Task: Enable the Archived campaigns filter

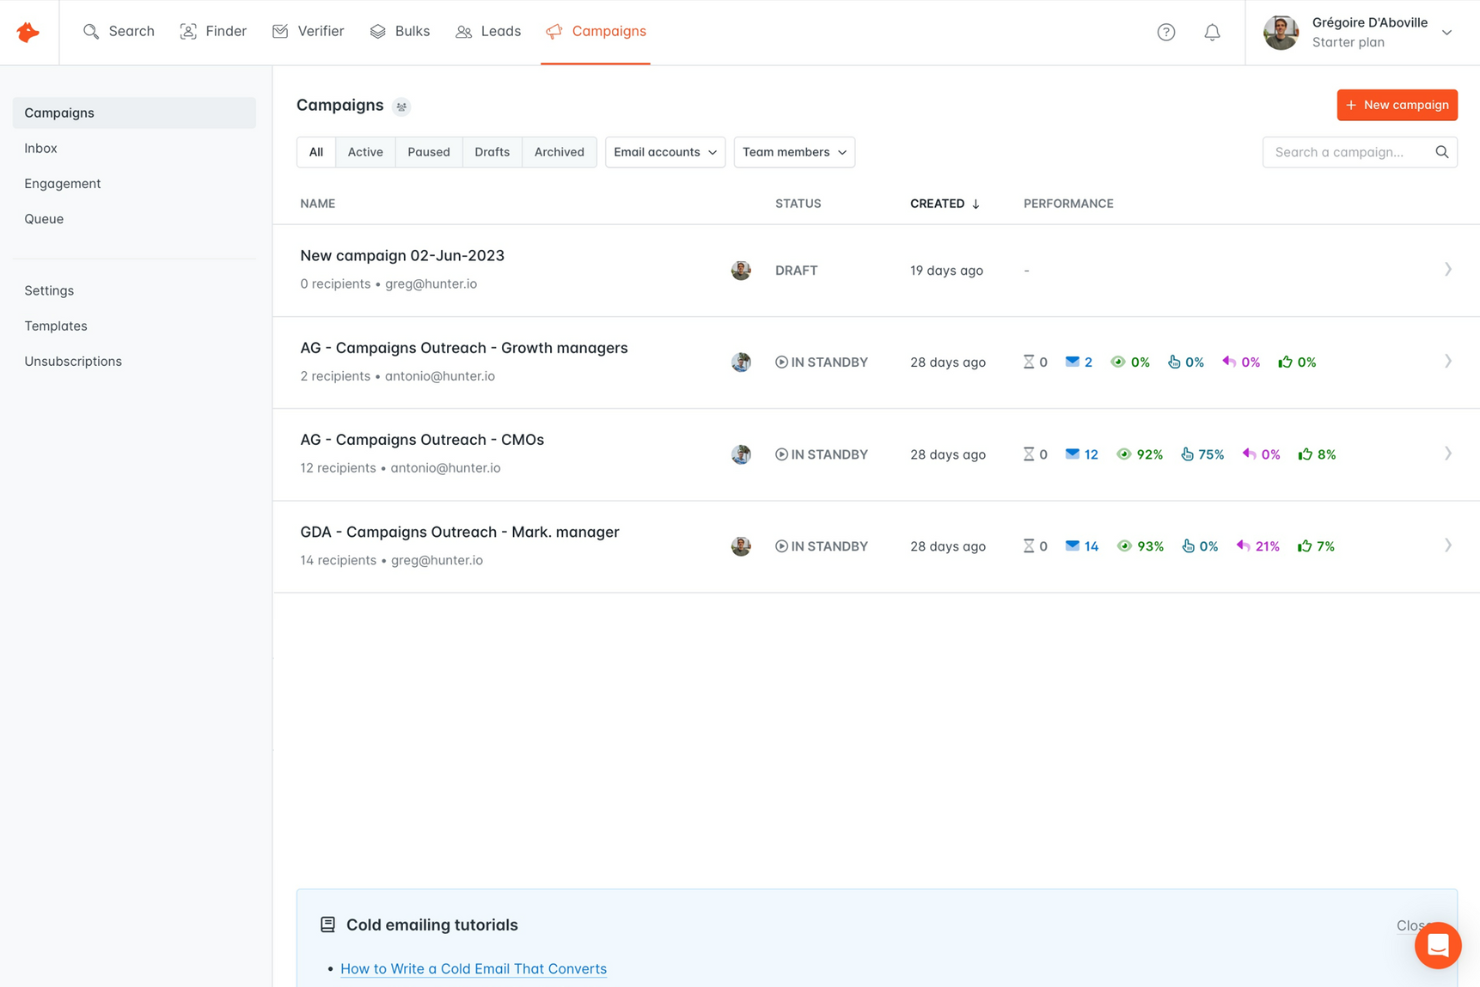Action: pyautogui.click(x=559, y=152)
